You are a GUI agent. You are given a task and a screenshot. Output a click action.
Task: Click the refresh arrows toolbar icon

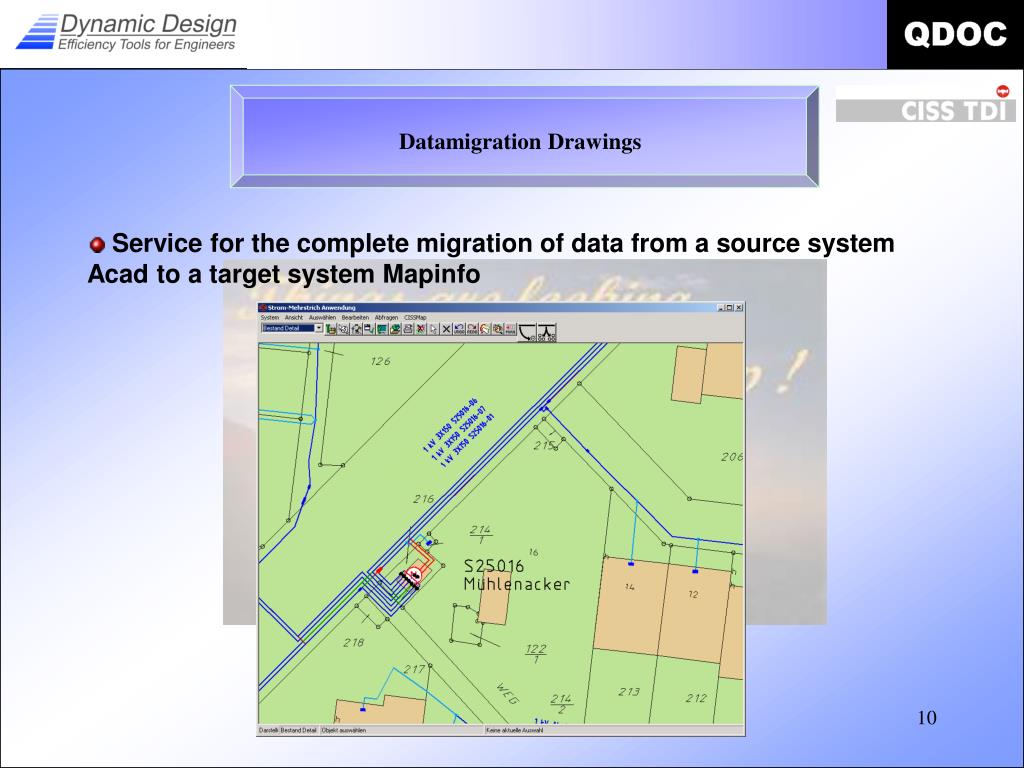coord(357,329)
